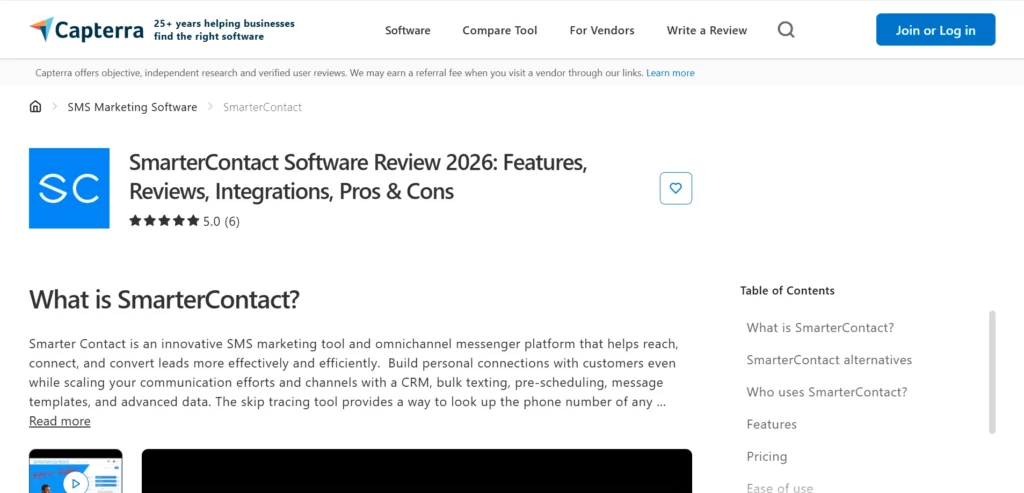Play the SmarterContact video thumbnail
1024x493 pixels.
(76, 471)
